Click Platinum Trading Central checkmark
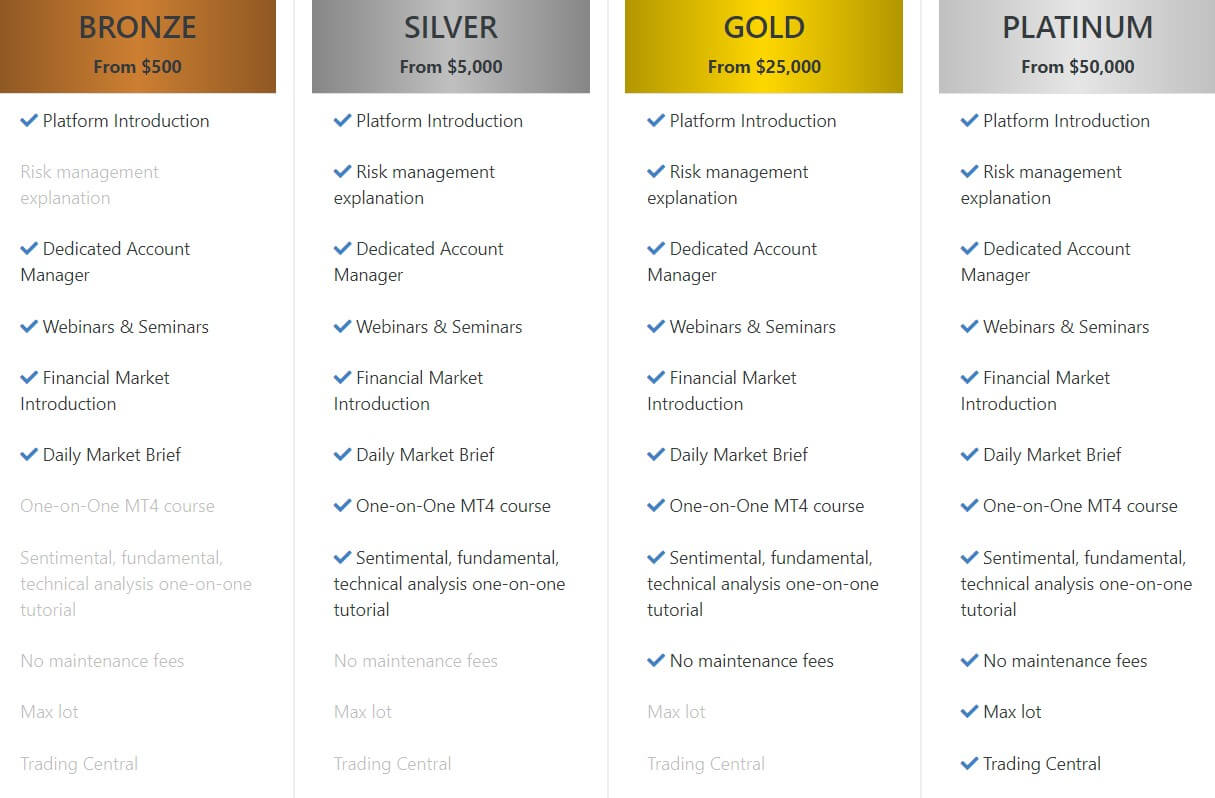 pyautogui.click(x=969, y=764)
